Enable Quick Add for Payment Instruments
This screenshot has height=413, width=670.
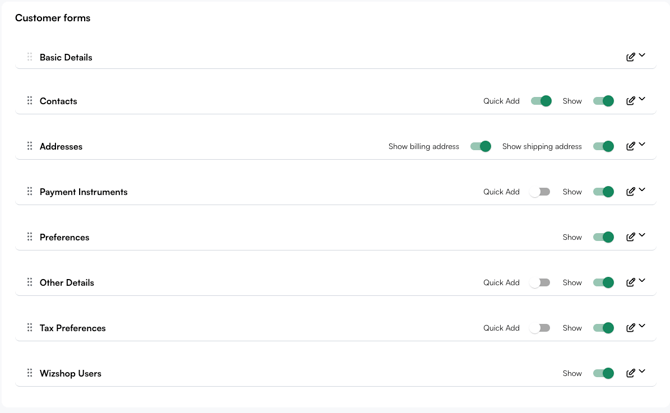click(541, 192)
